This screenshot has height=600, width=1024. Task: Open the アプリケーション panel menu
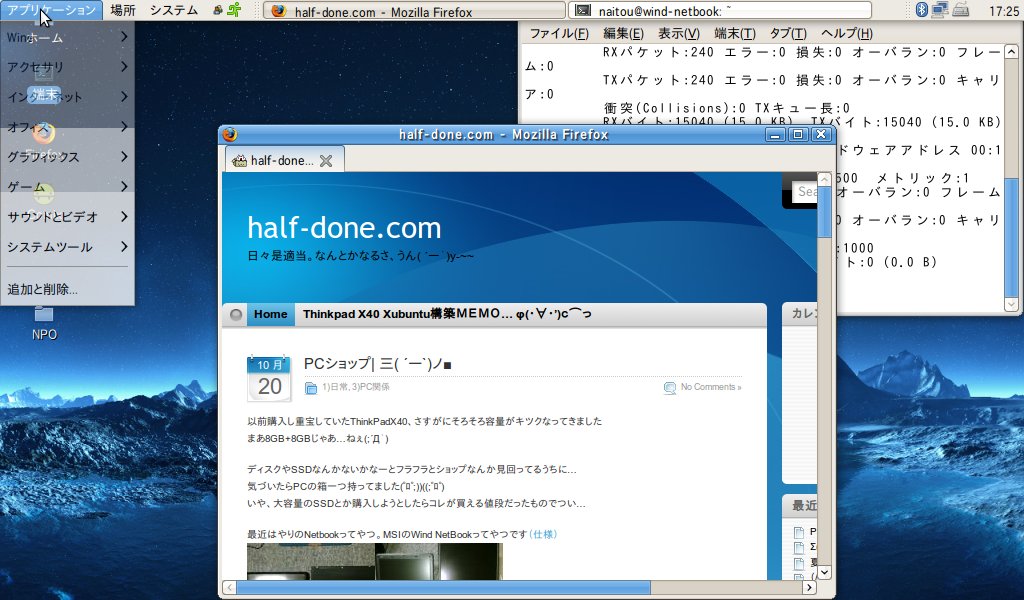point(52,10)
